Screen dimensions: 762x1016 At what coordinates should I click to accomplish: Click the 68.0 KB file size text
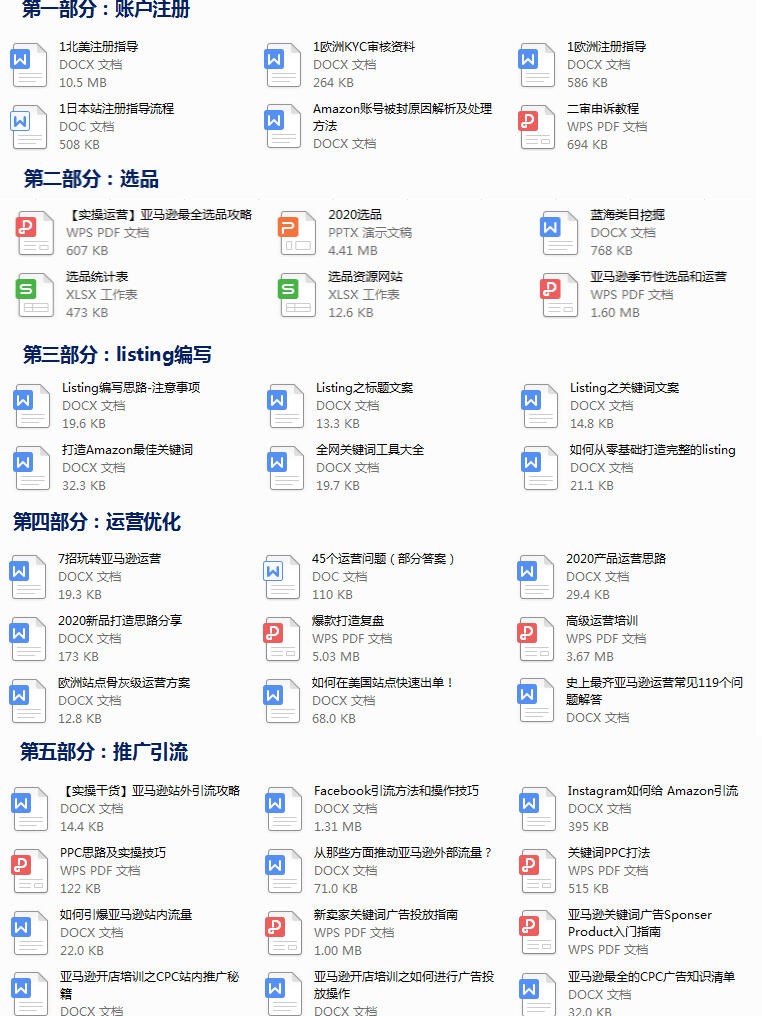334,719
